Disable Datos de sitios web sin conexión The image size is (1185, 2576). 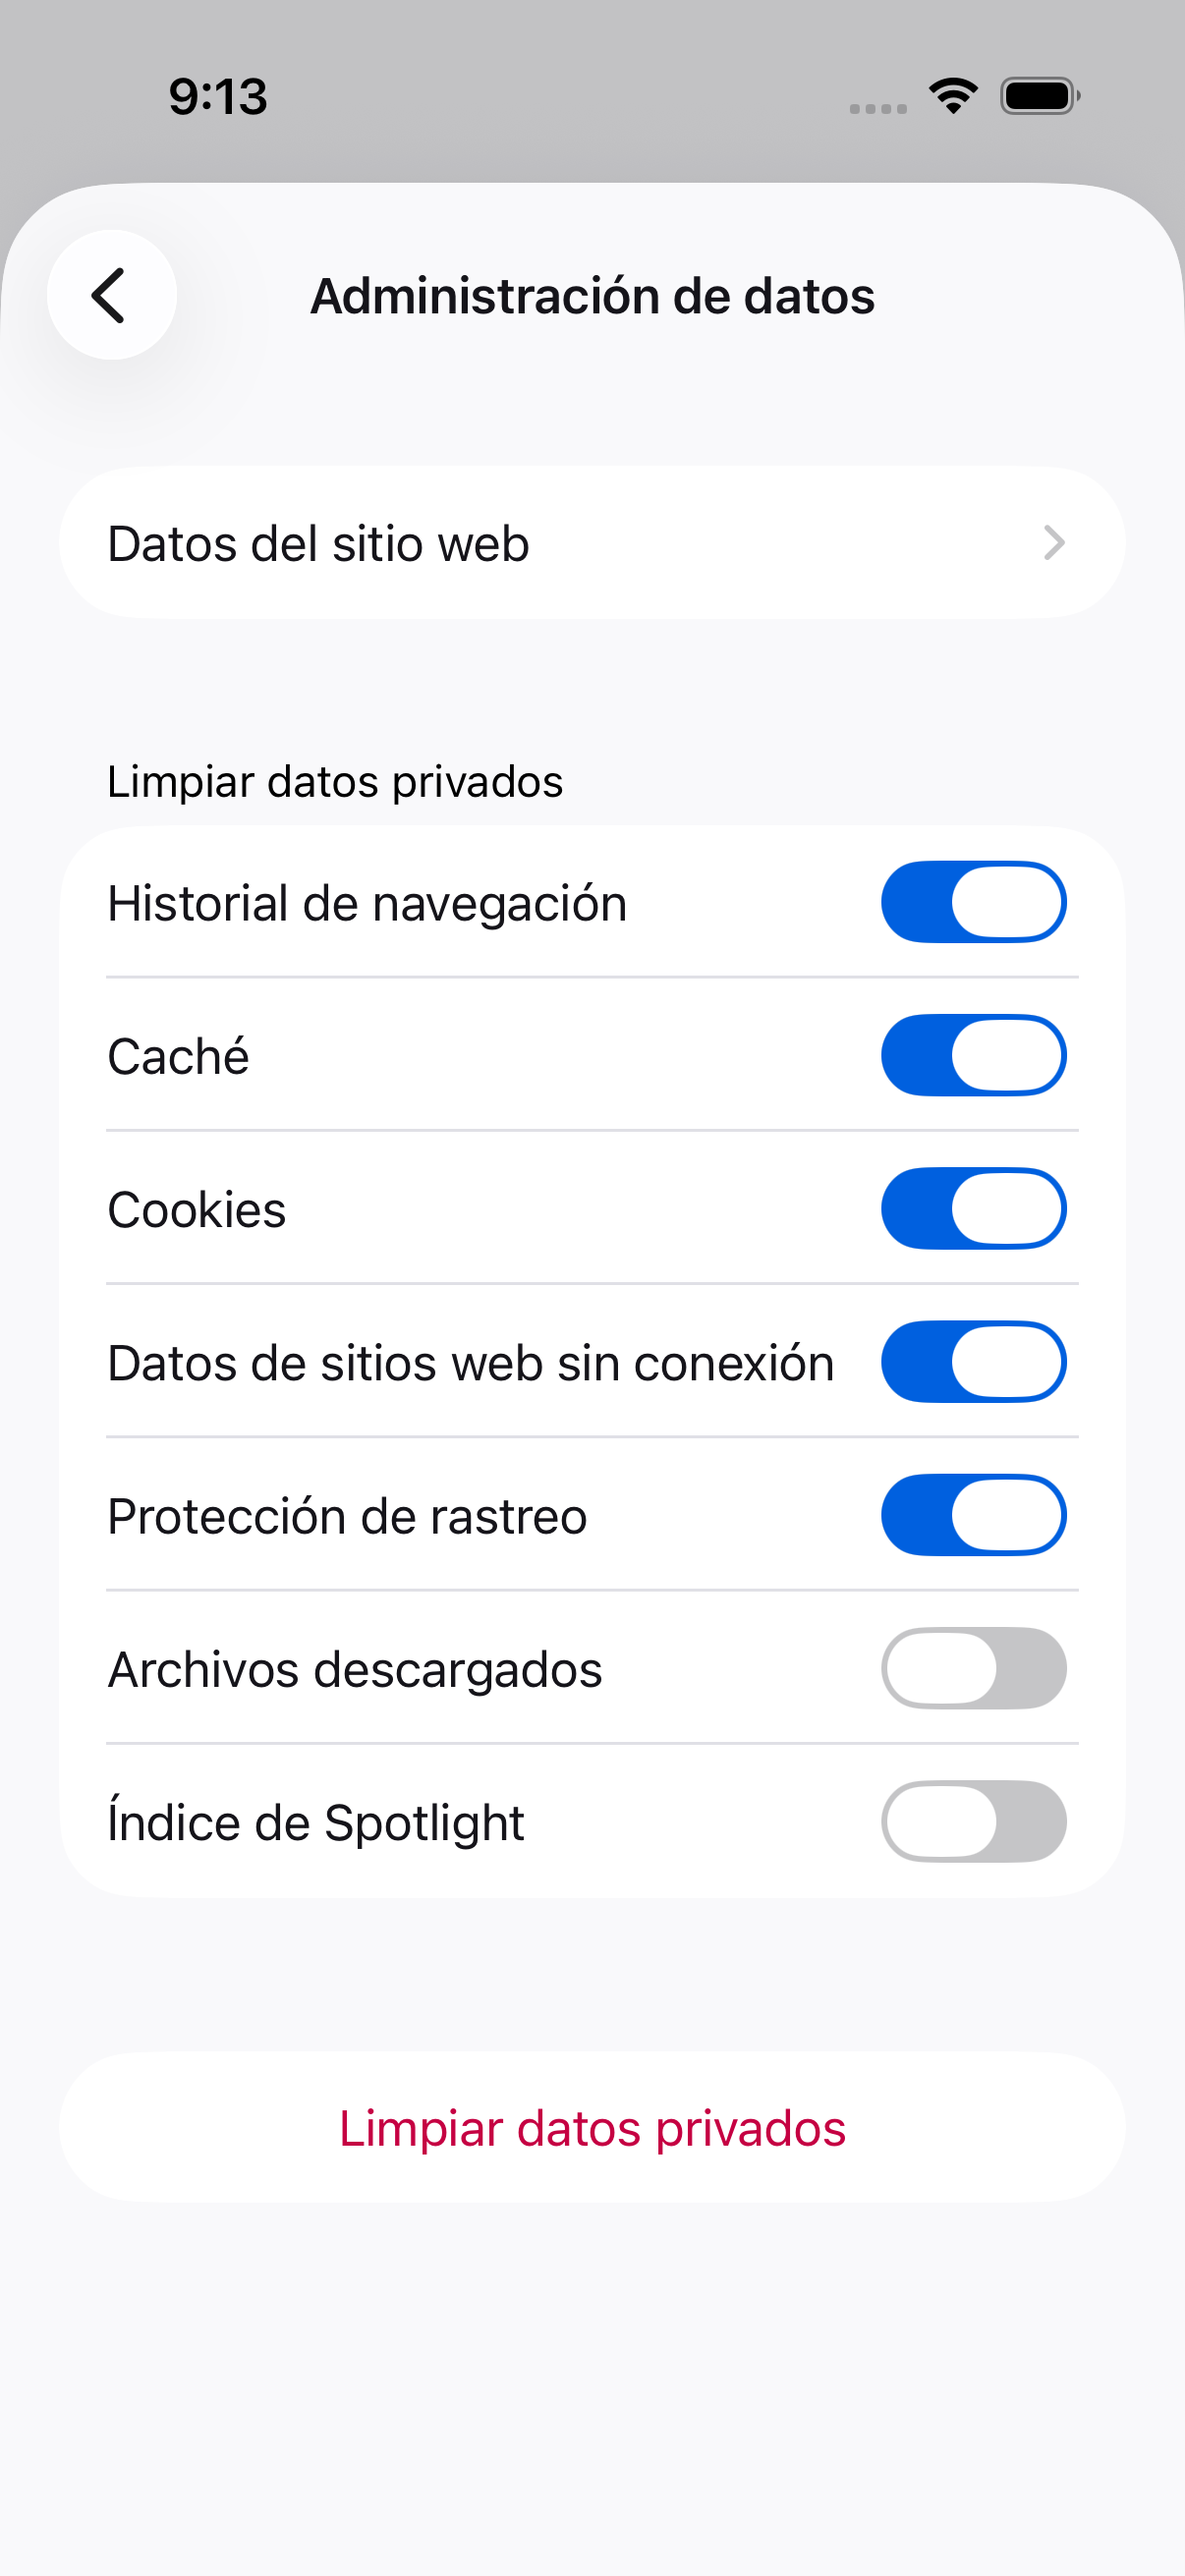point(973,1361)
